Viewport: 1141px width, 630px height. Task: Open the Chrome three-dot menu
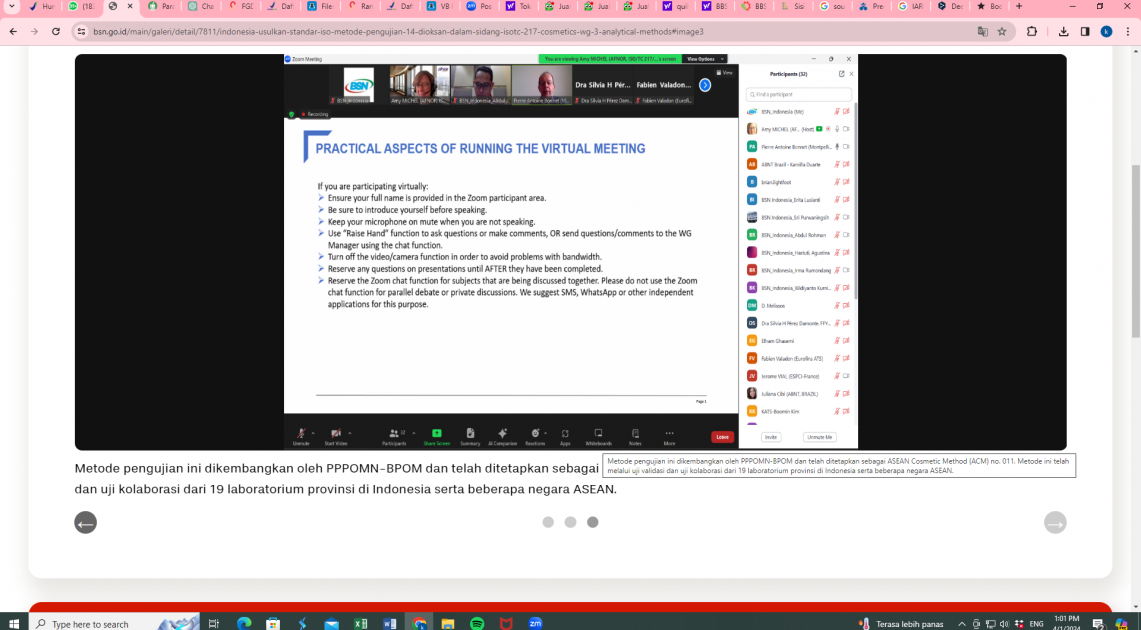pos(1126,31)
